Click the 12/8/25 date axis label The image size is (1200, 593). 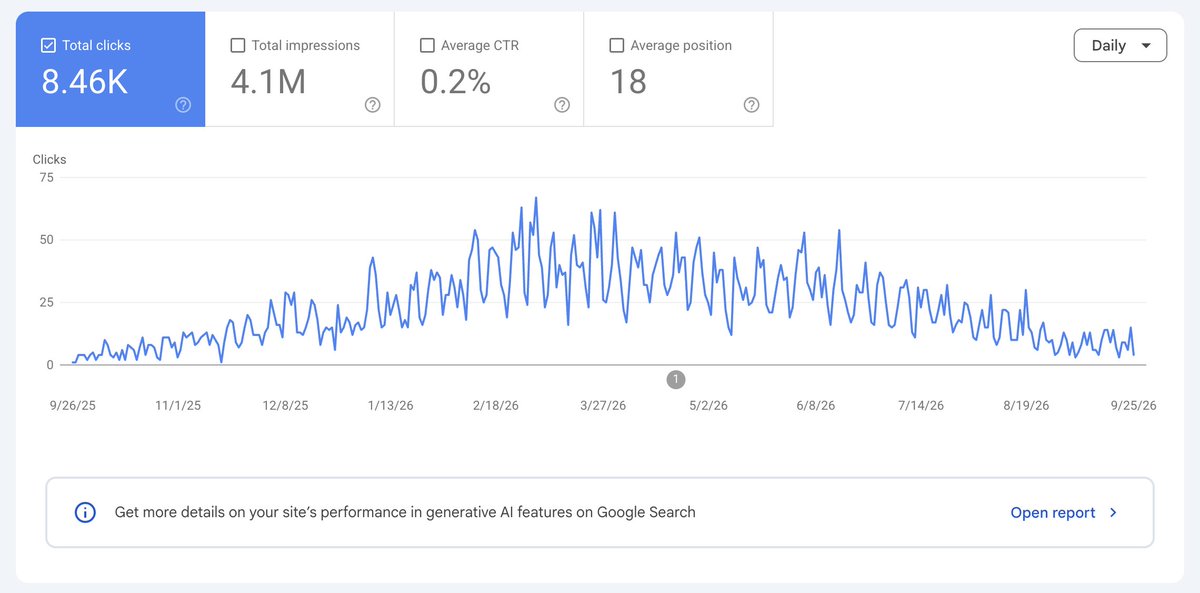pyautogui.click(x=285, y=405)
